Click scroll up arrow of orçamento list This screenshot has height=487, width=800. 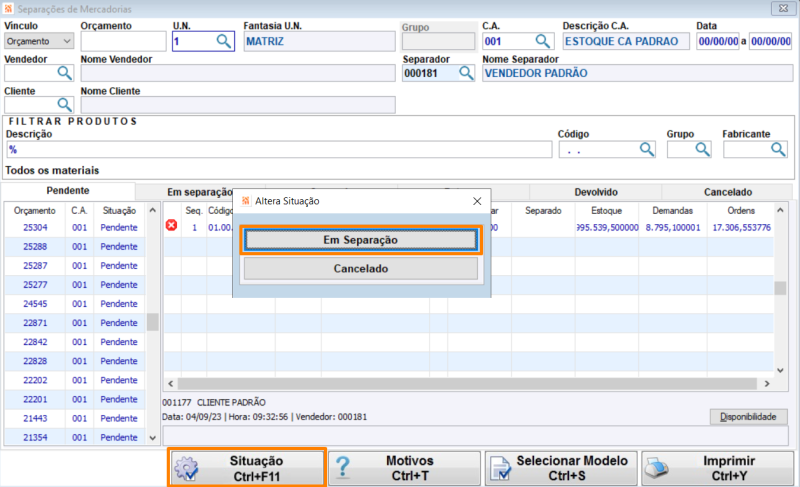[153, 210]
